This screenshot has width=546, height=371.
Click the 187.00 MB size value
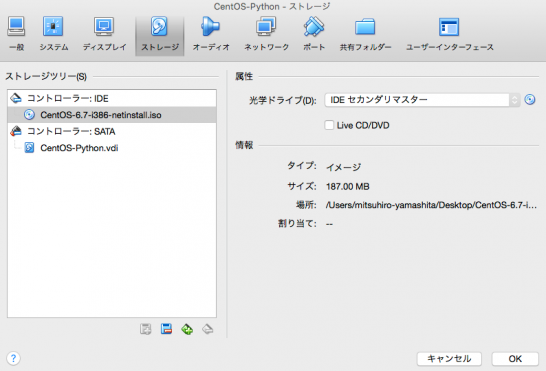click(348, 186)
